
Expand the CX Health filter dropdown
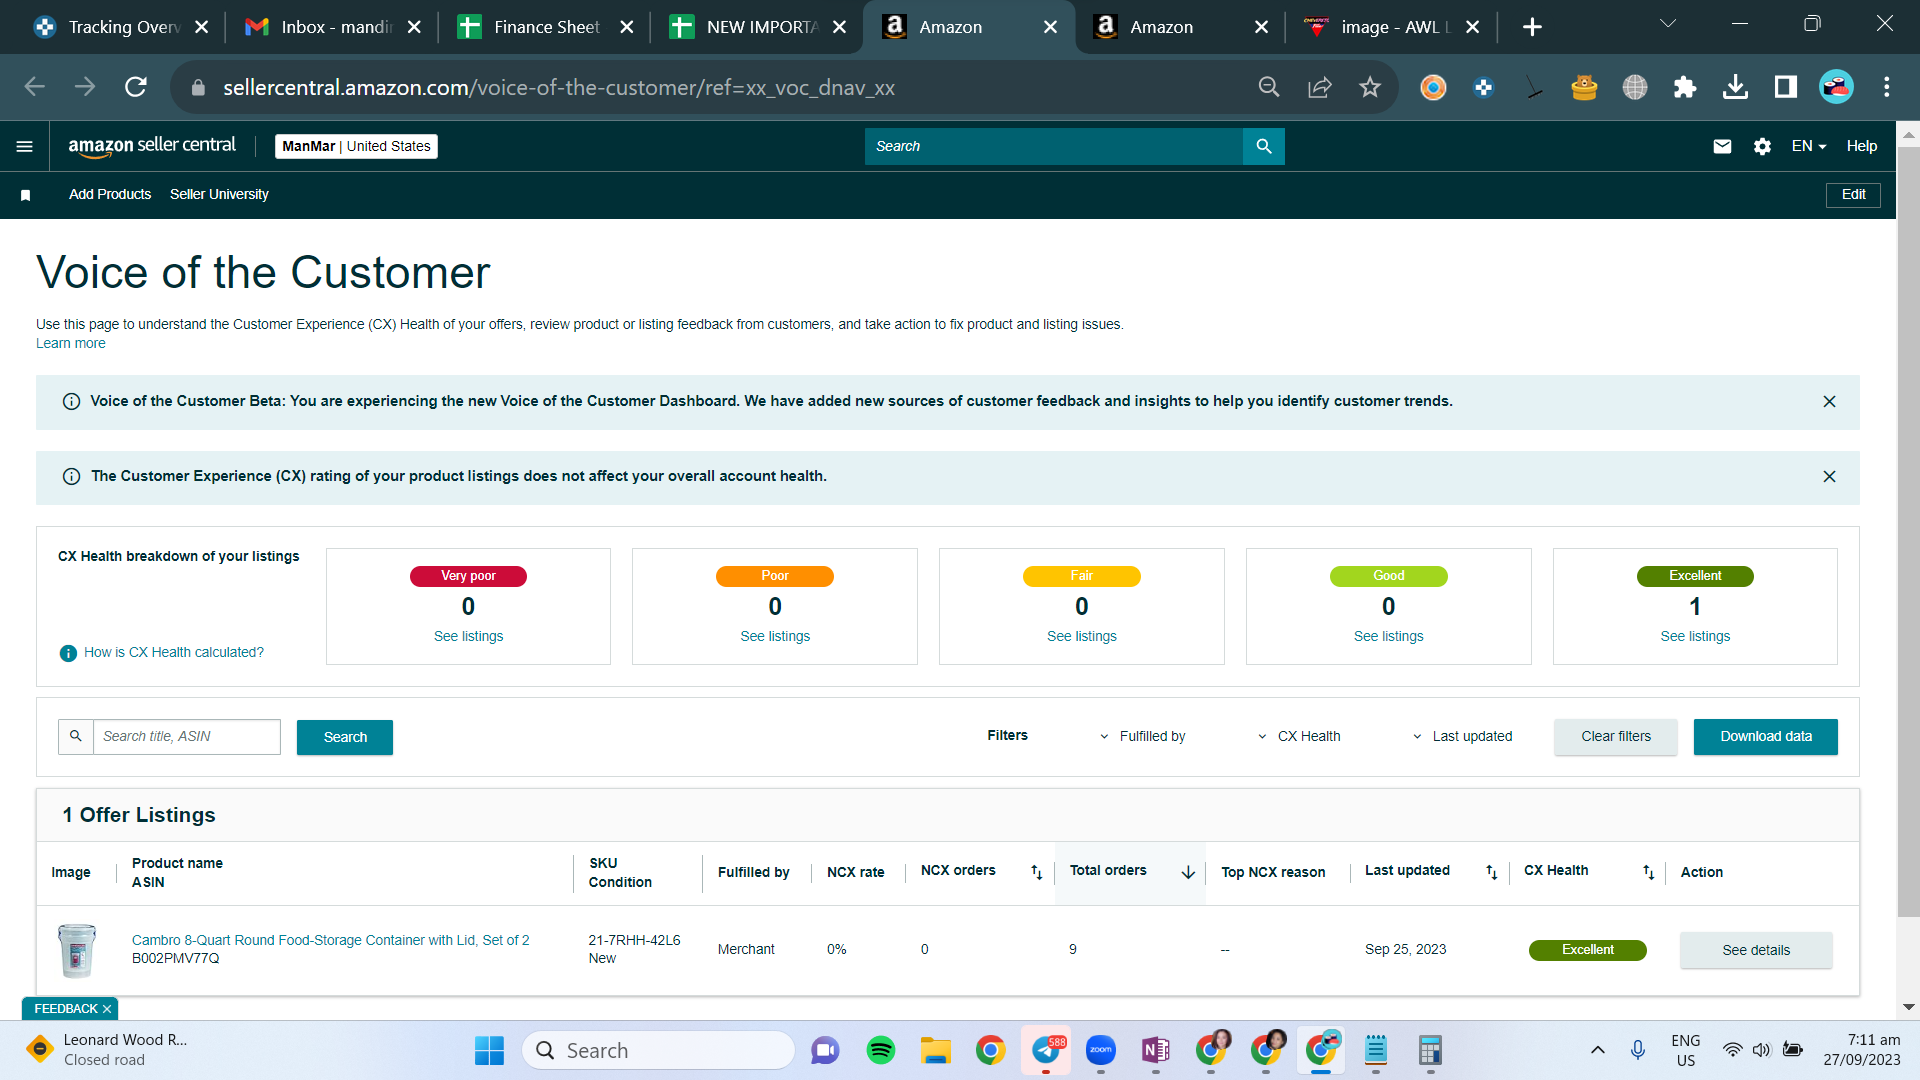point(1299,737)
